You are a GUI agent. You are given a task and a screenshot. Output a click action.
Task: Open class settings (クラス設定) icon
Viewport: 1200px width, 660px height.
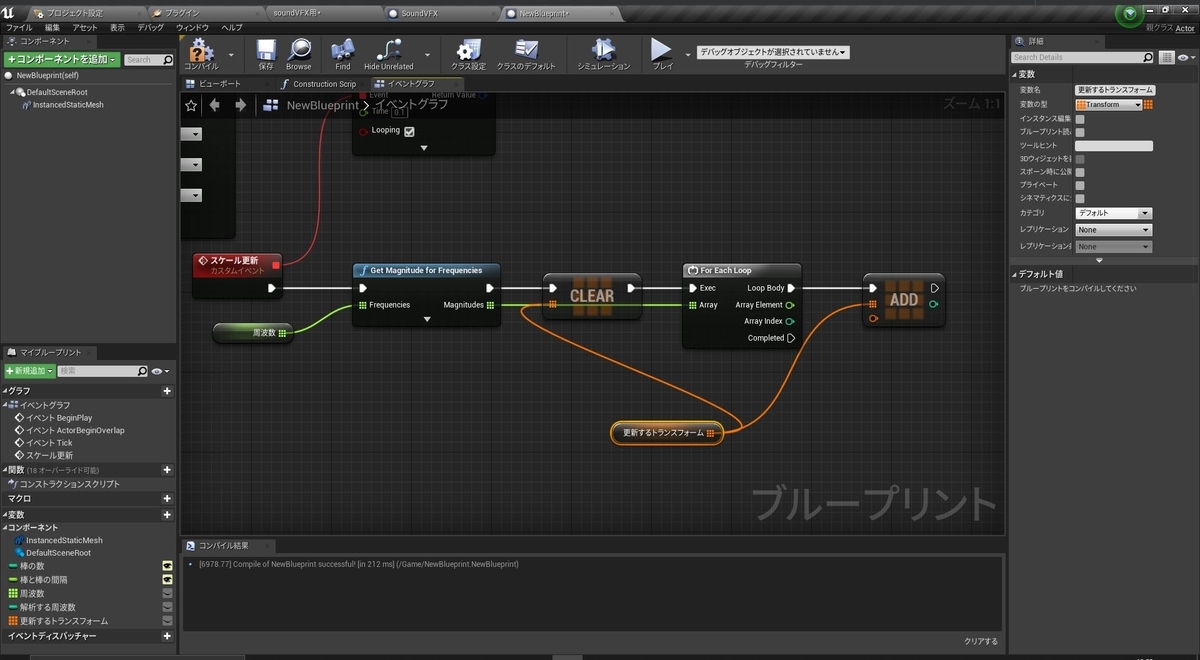click(x=468, y=50)
